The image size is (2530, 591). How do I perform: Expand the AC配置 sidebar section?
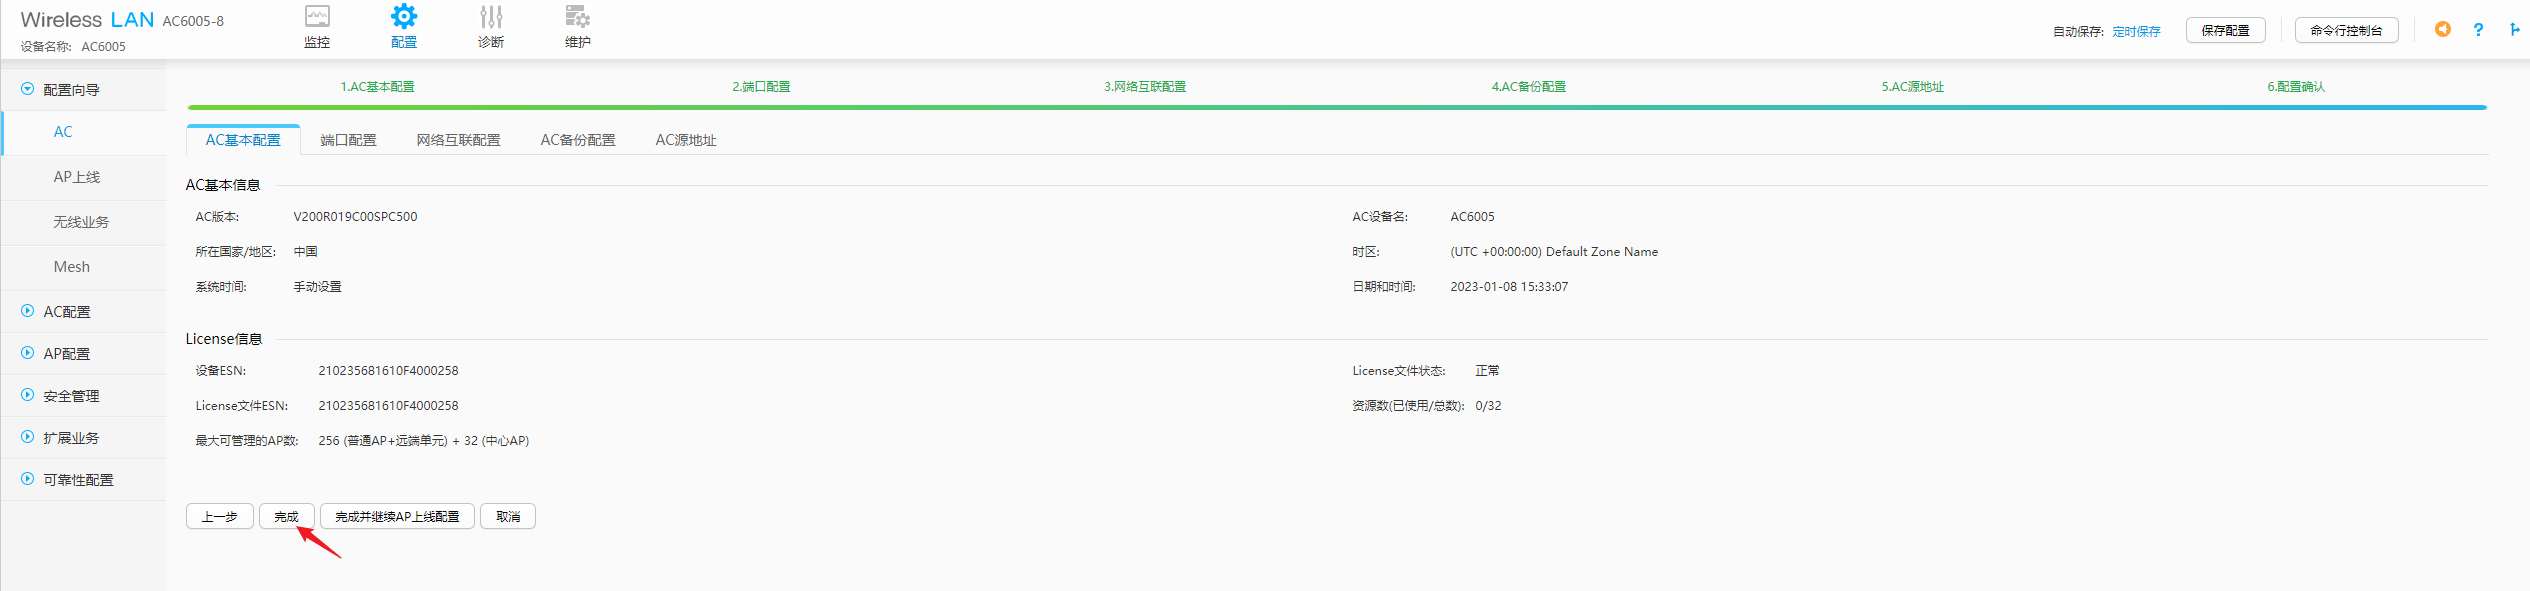point(28,311)
